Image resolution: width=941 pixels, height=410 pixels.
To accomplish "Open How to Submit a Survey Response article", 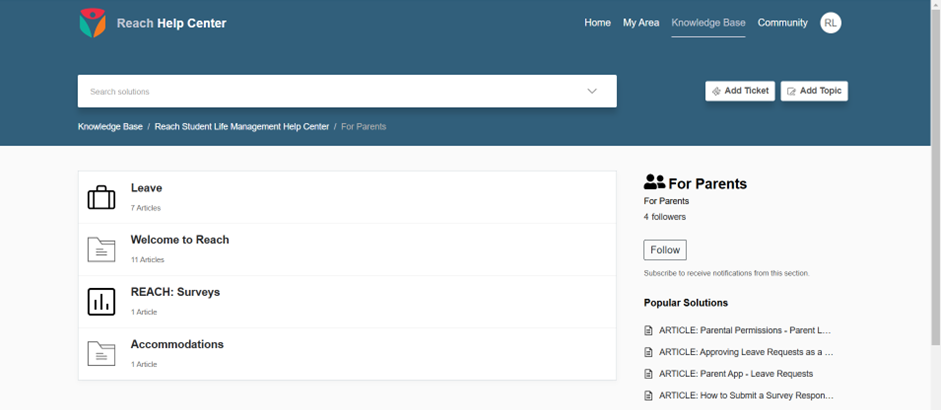I will click(746, 396).
